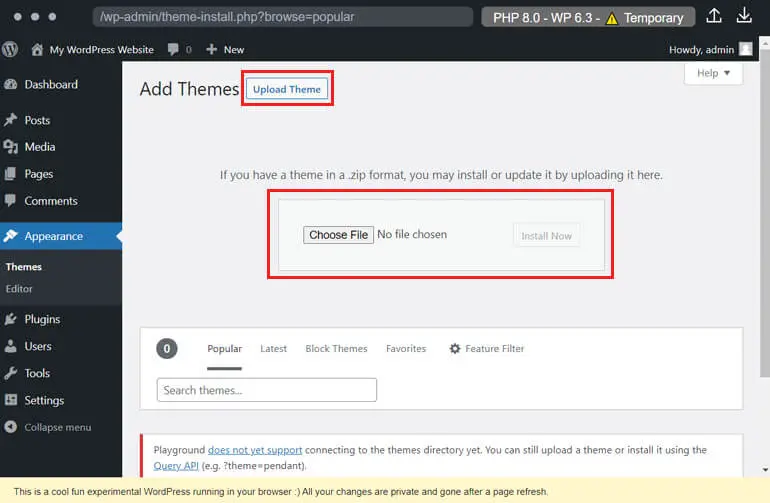
Task: Click the Settings sliders icon
Action: (10, 400)
